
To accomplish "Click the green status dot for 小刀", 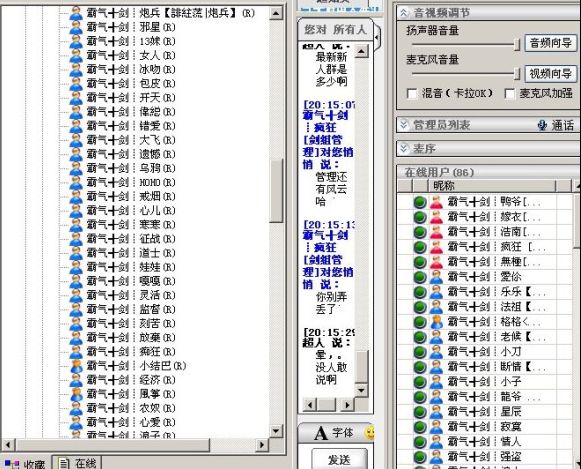I will [x=420, y=352].
